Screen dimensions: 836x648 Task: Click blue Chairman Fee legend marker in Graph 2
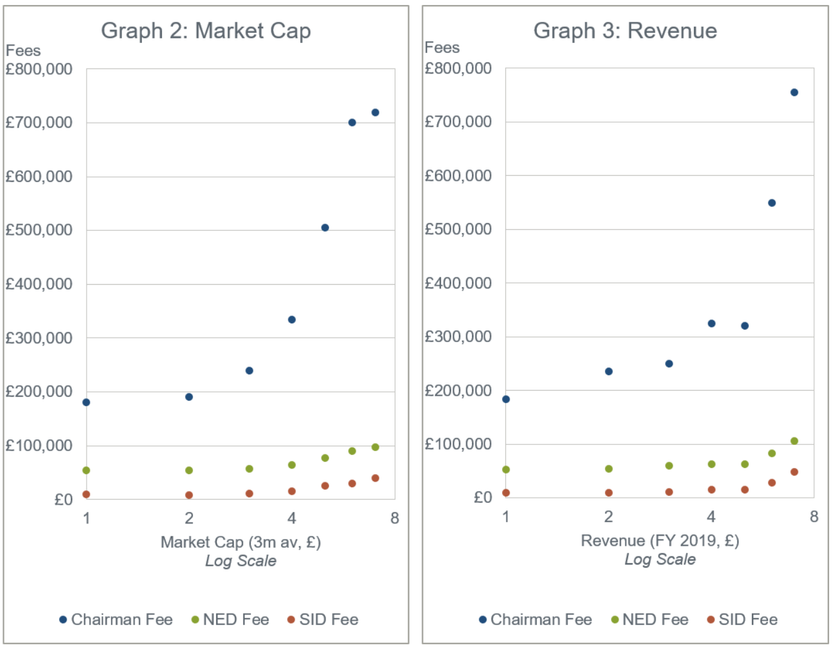tap(63, 620)
